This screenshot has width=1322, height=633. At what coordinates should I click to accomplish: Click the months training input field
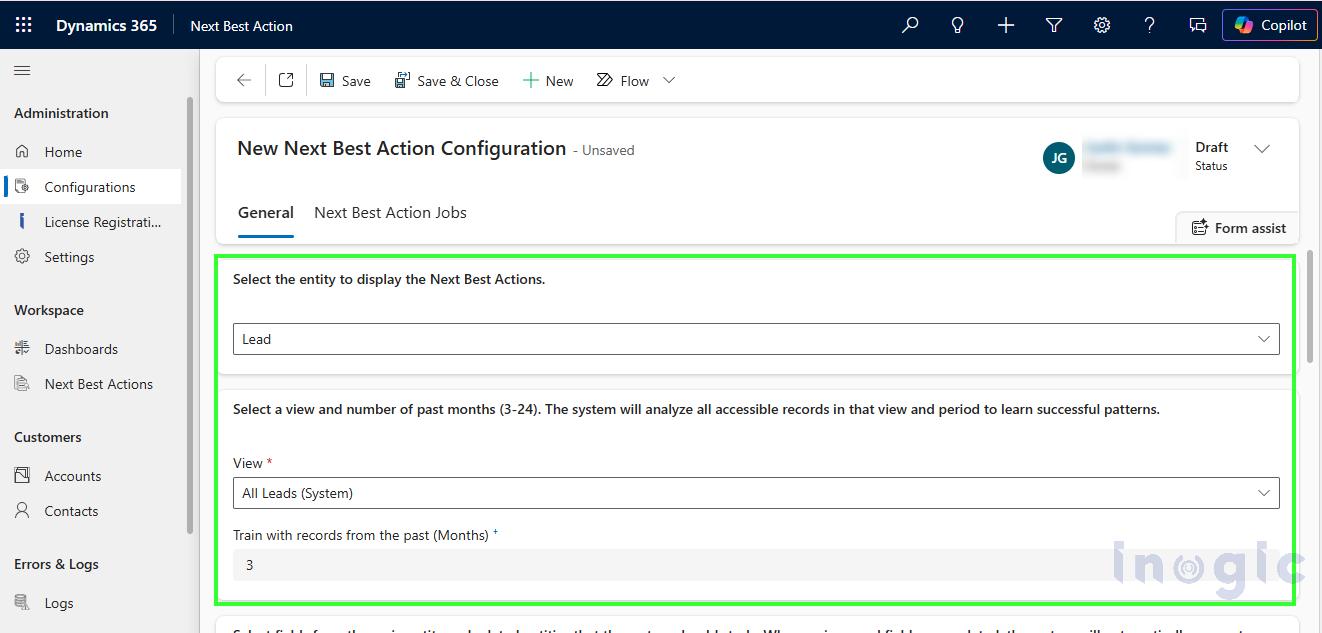670,565
